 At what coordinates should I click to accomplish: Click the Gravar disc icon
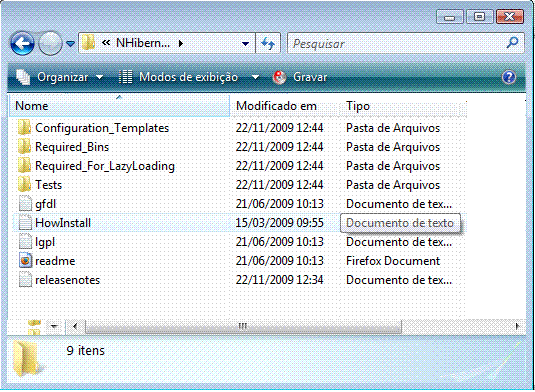click(279, 77)
